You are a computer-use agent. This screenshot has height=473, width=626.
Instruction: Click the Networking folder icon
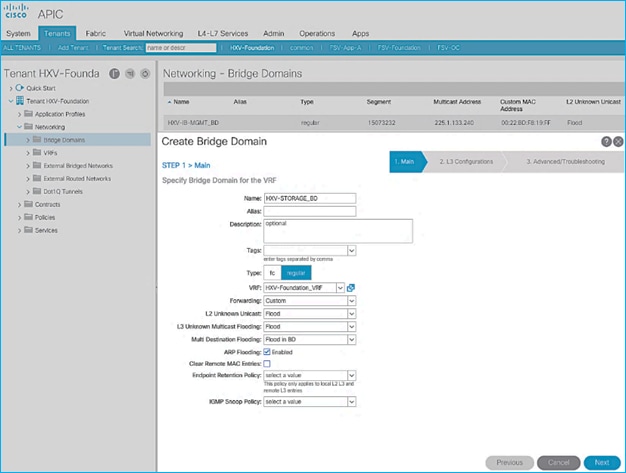click(28, 127)
